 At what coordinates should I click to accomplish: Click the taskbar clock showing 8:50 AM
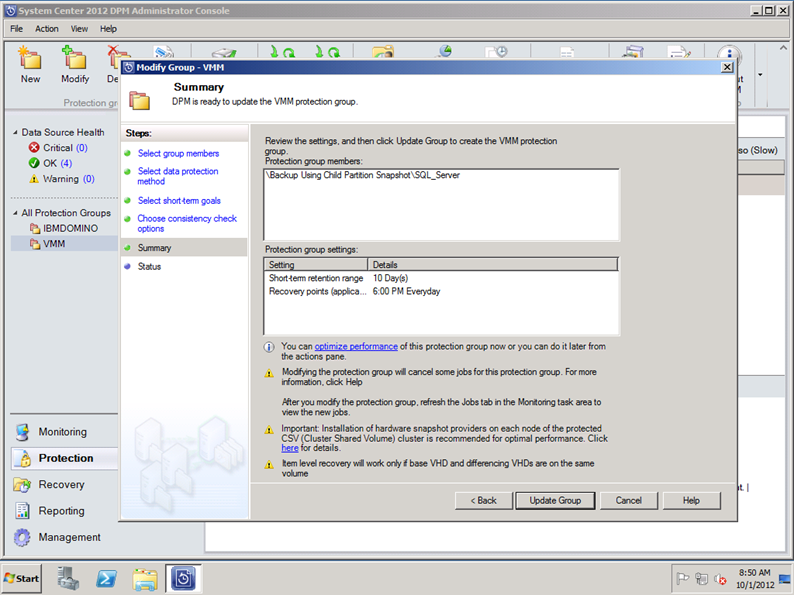[755, 578]
